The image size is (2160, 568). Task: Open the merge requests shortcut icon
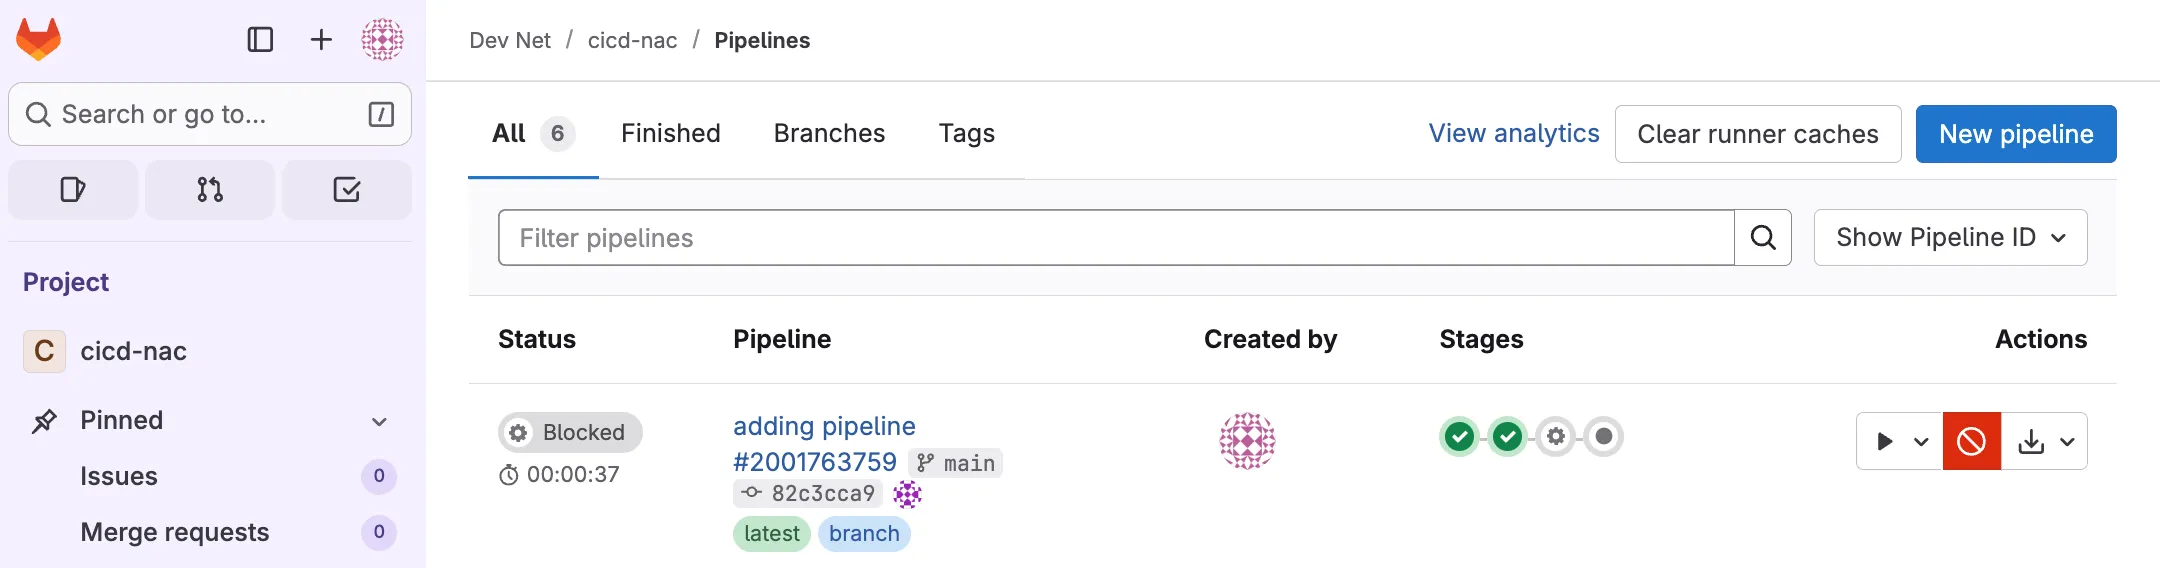click(210, 189)
